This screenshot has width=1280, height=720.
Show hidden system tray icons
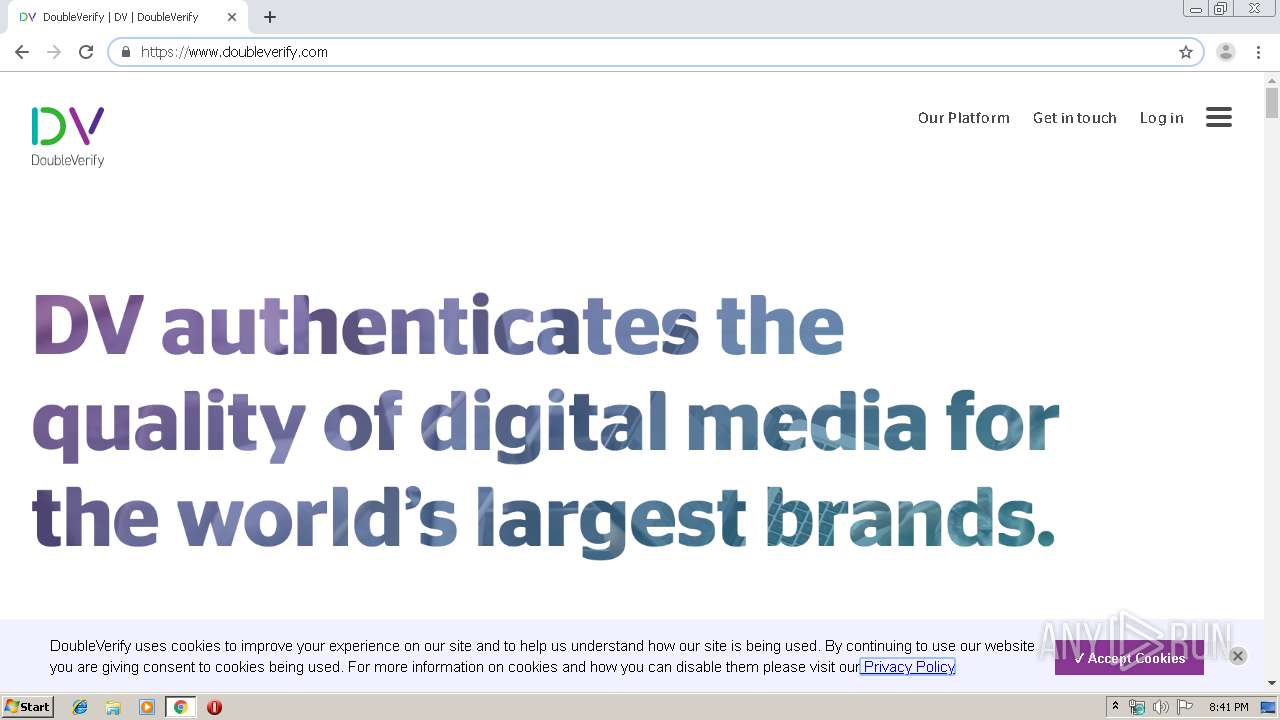coord(1116,707)
